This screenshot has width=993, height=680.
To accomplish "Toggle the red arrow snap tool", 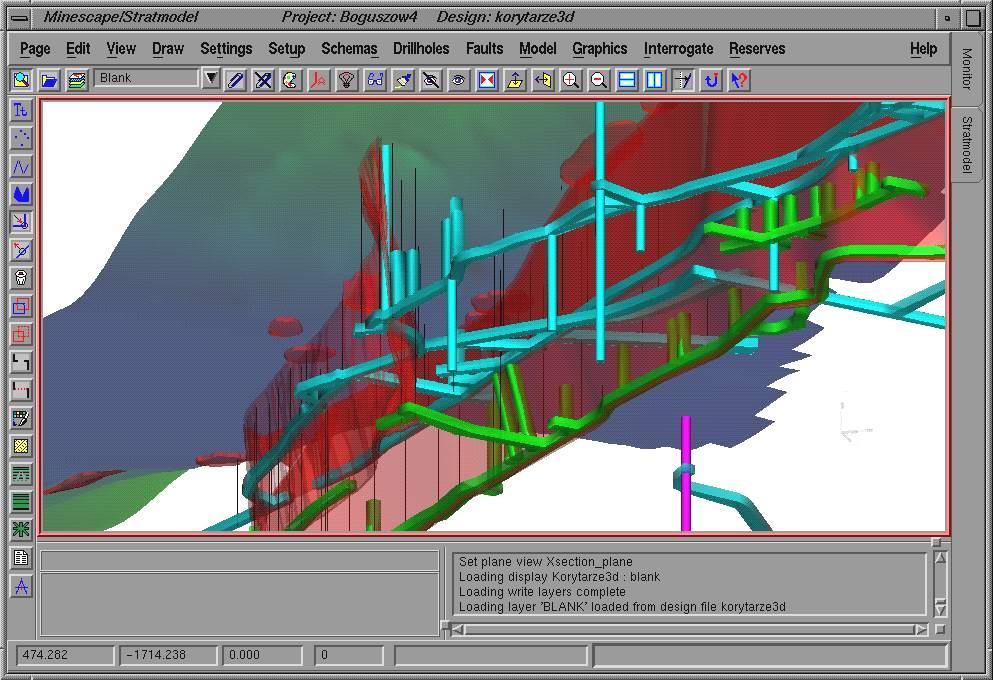I will [x=21, y=222].
